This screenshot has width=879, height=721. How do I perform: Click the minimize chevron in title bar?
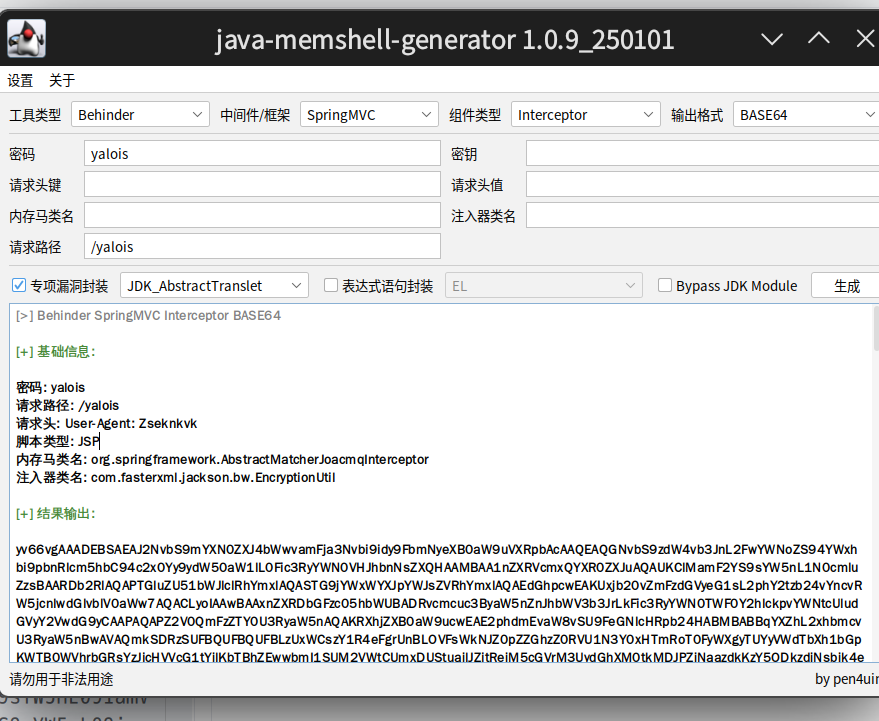(x=772, y=39)
